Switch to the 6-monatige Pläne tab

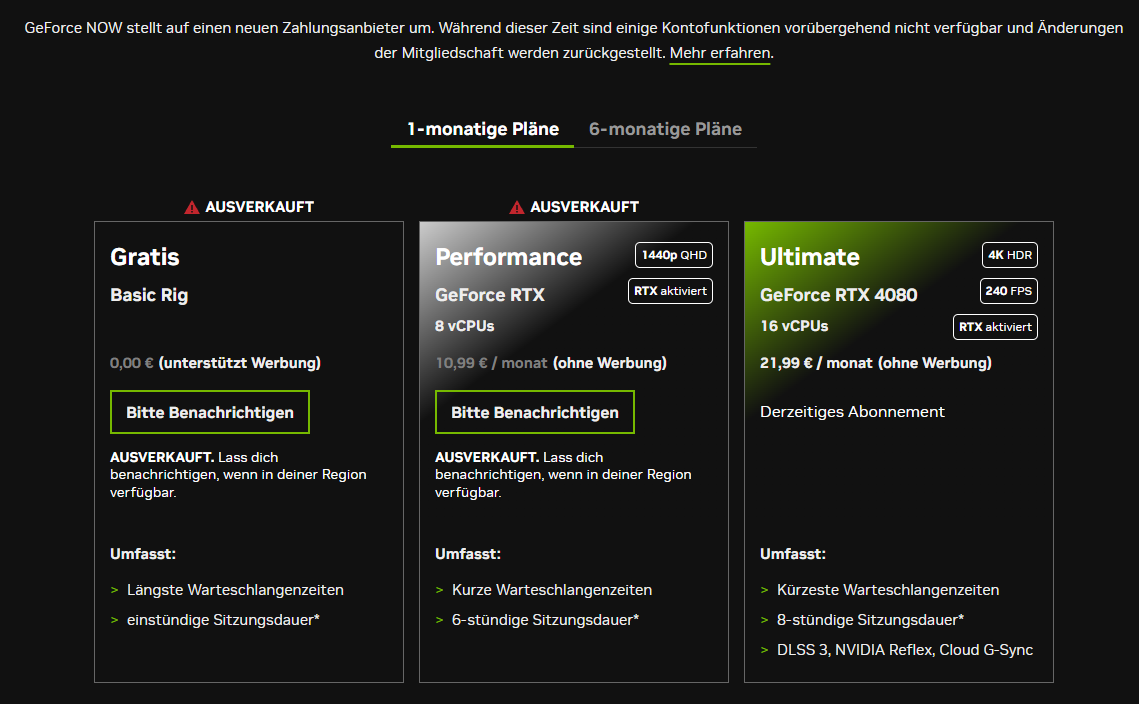tap(665, 129)
